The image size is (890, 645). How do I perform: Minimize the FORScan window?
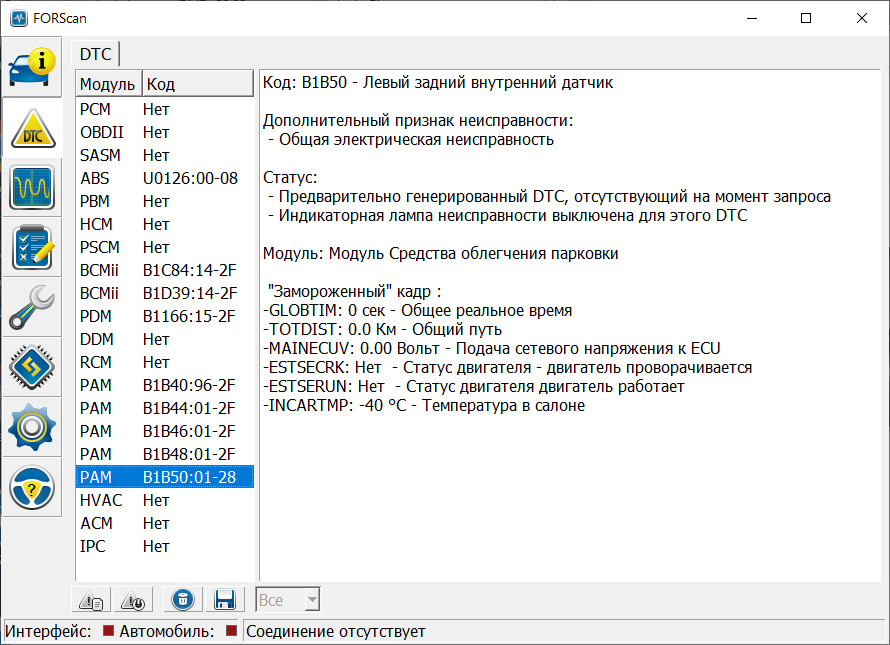(752, 18)
